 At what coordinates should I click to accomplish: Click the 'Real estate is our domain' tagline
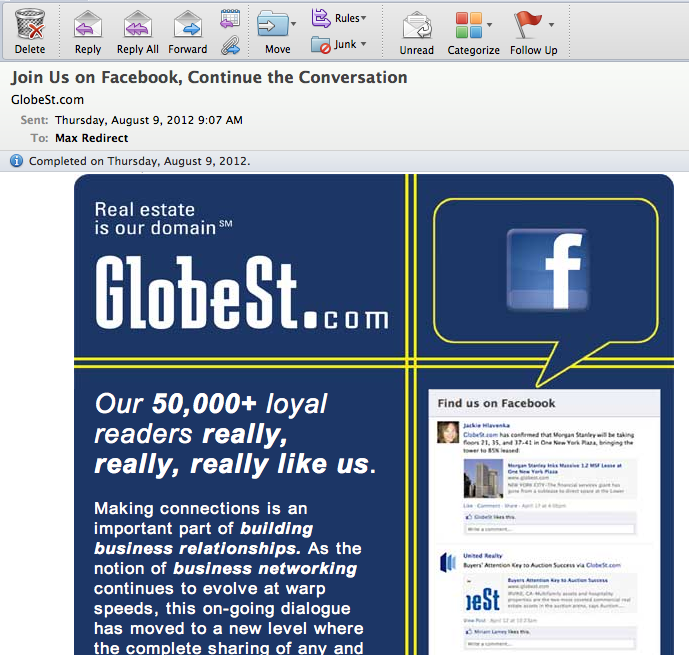click(163, 219)
